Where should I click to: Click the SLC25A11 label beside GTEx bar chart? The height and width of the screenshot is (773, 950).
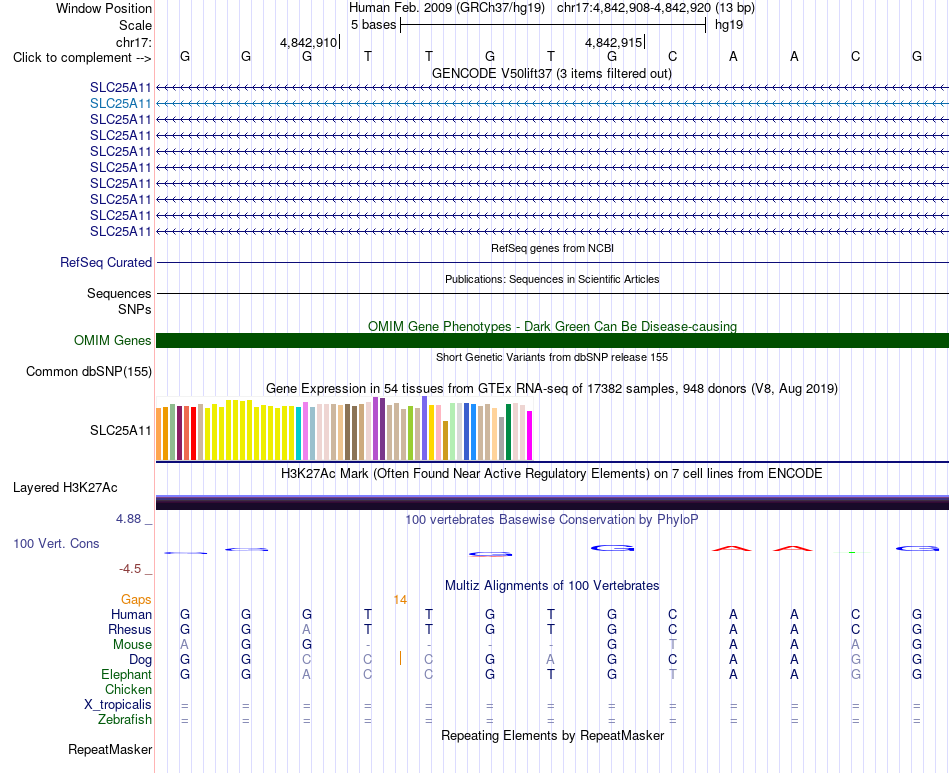pos(121,431)
